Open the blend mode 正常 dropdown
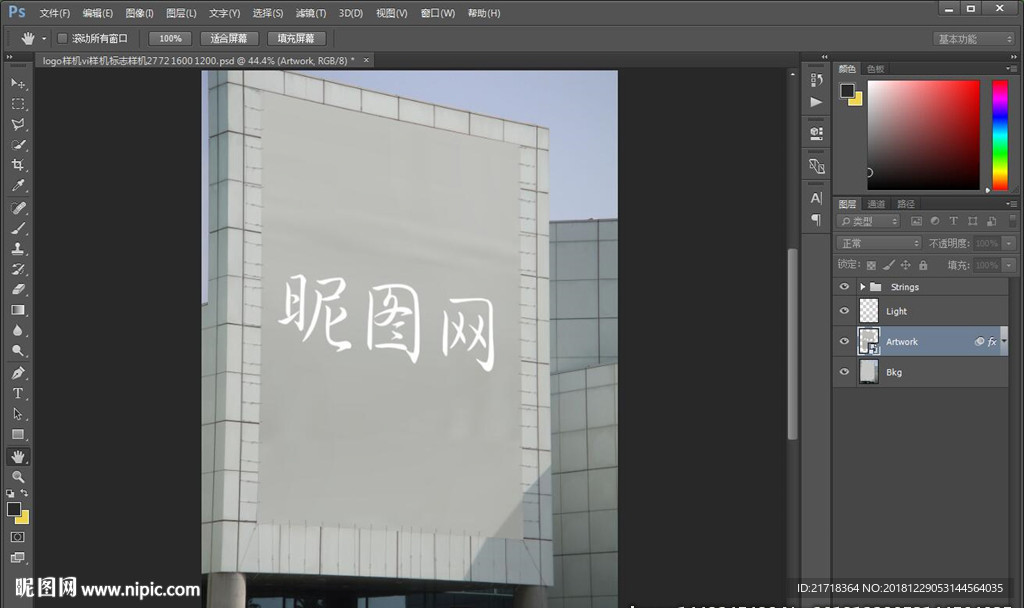The width and height of the screenshot is (1024, 608). pyautogui.click(x=879, y=243)
